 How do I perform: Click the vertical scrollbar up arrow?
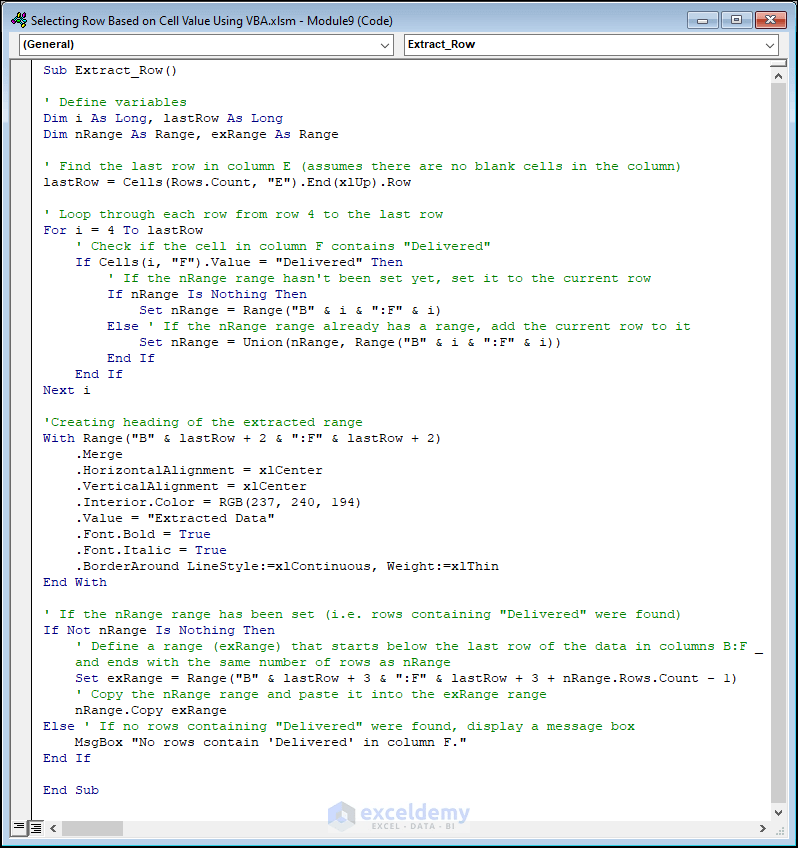pyautogui.click(x=778, y=76)
